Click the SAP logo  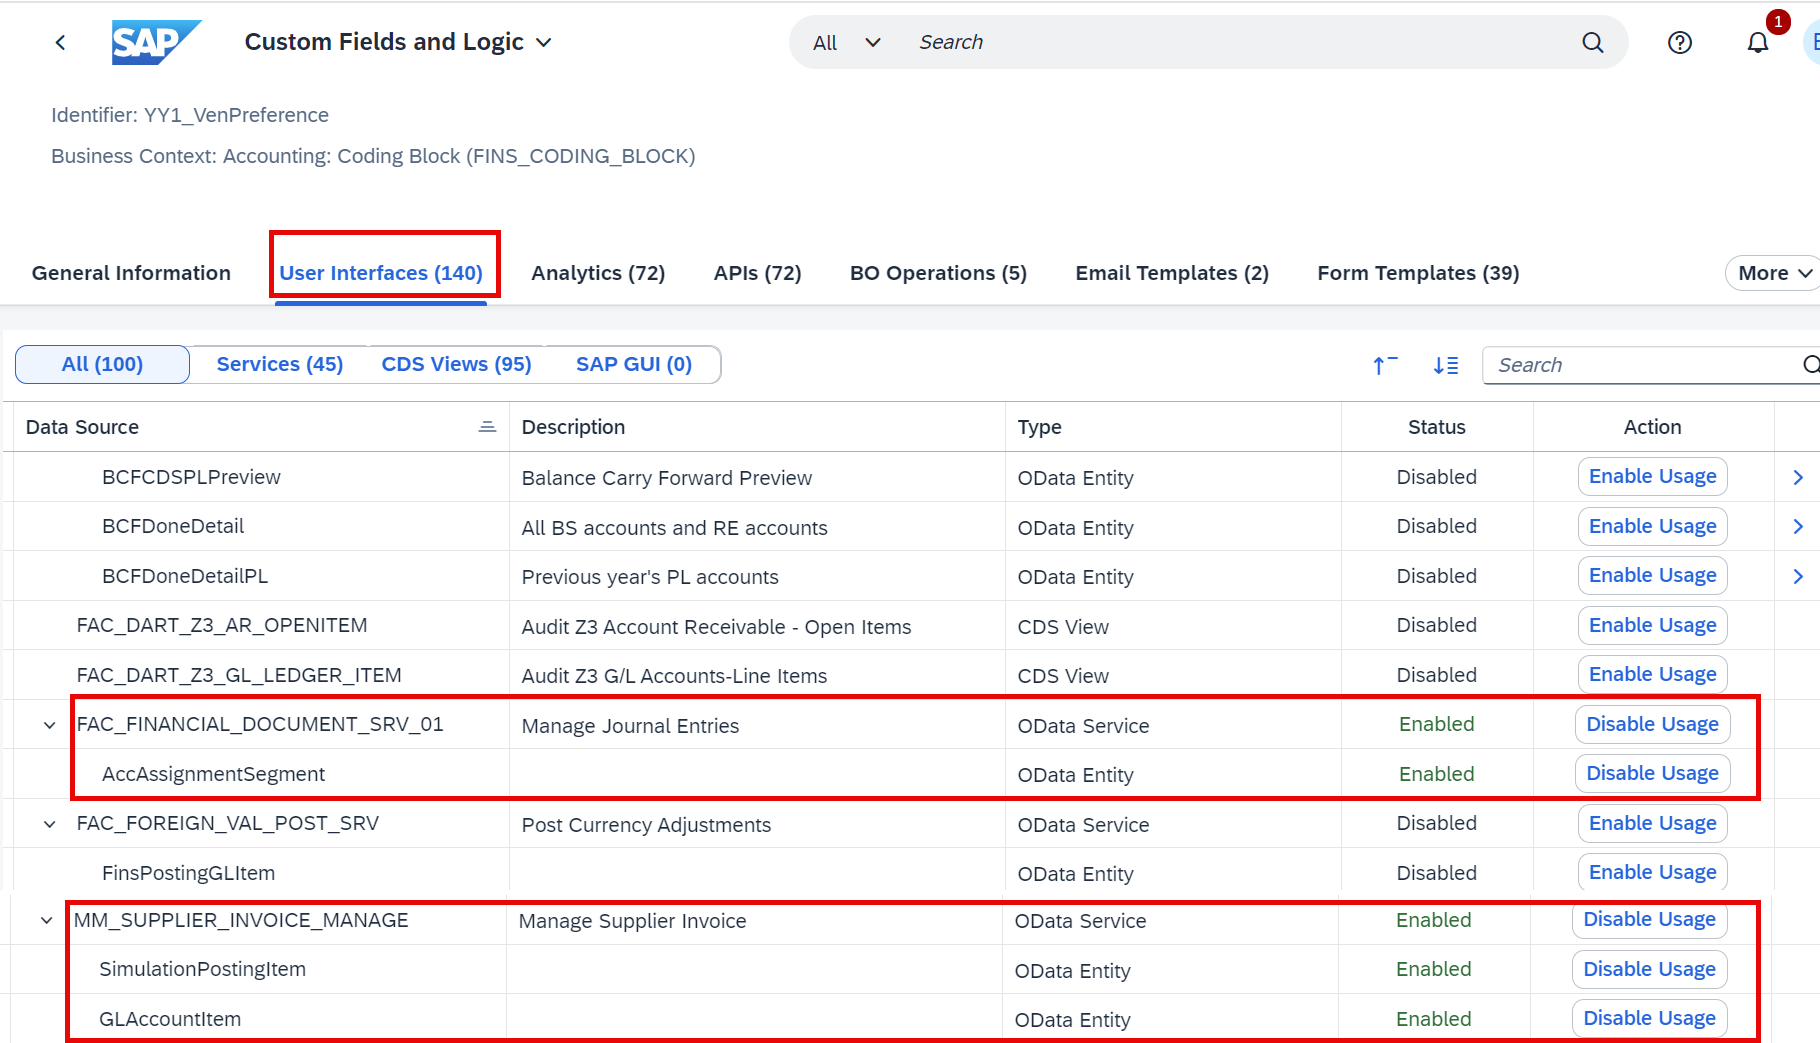click(x=156, y=42)
